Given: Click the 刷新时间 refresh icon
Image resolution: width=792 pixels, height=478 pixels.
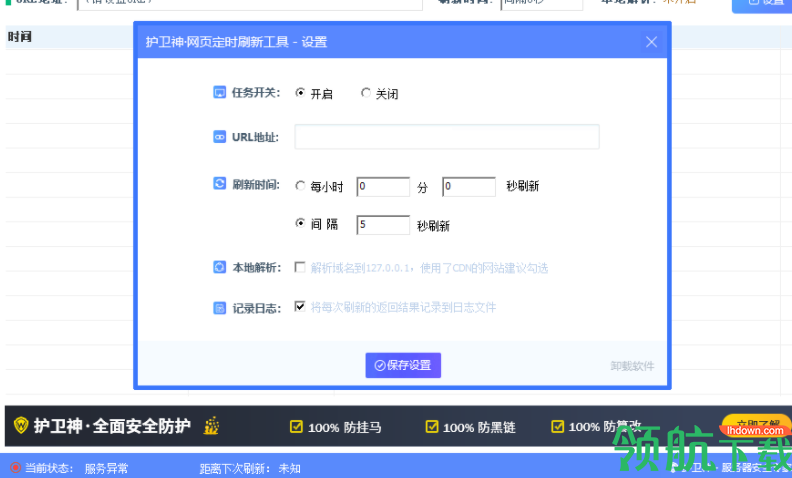Looking at the screenshot, I should [x=219, y=183].
